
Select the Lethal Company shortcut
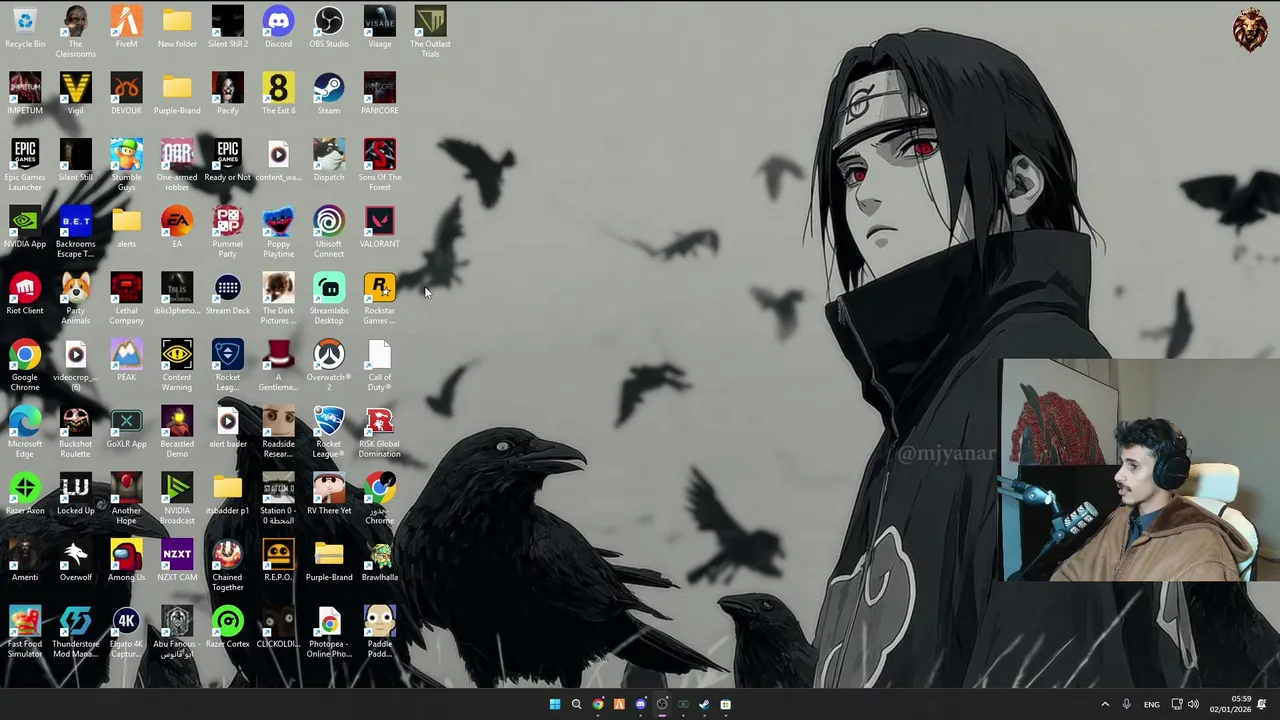(x=126, y=300)
